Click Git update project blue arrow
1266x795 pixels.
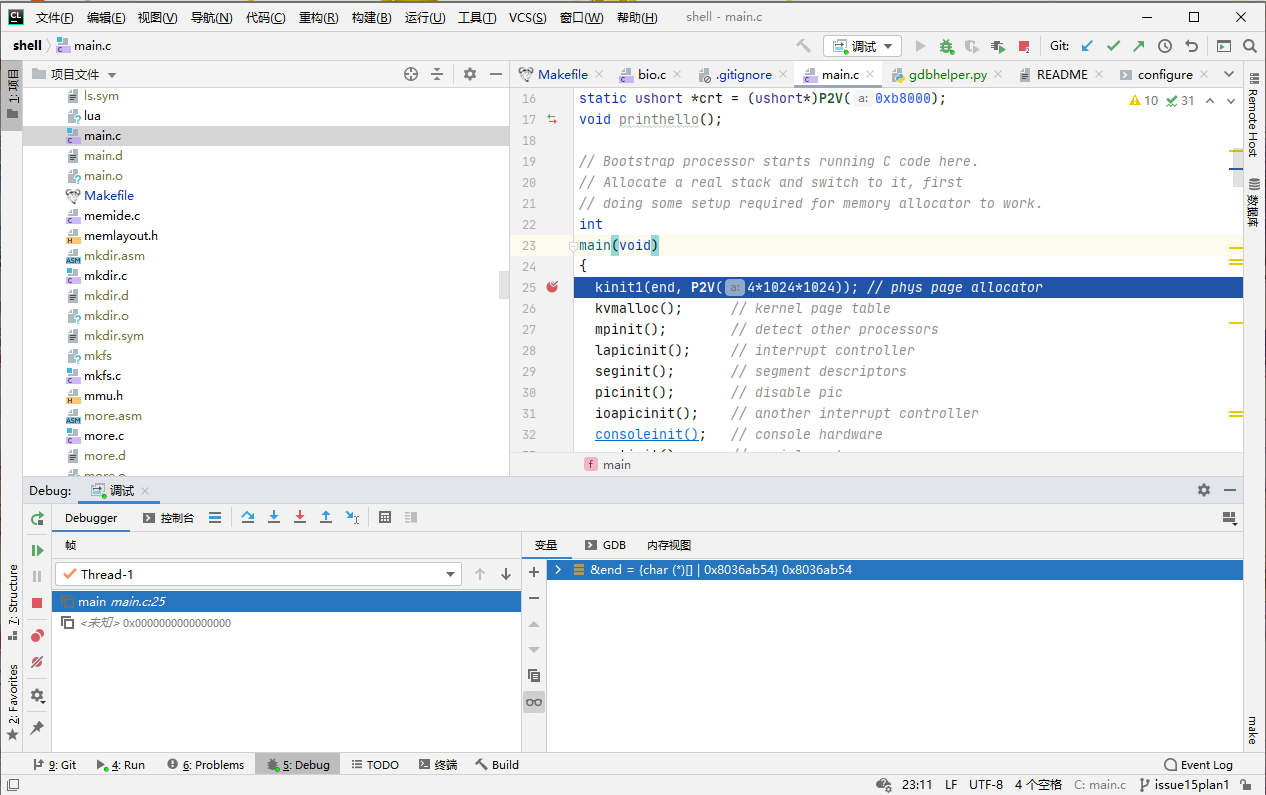click(1087, 46)
